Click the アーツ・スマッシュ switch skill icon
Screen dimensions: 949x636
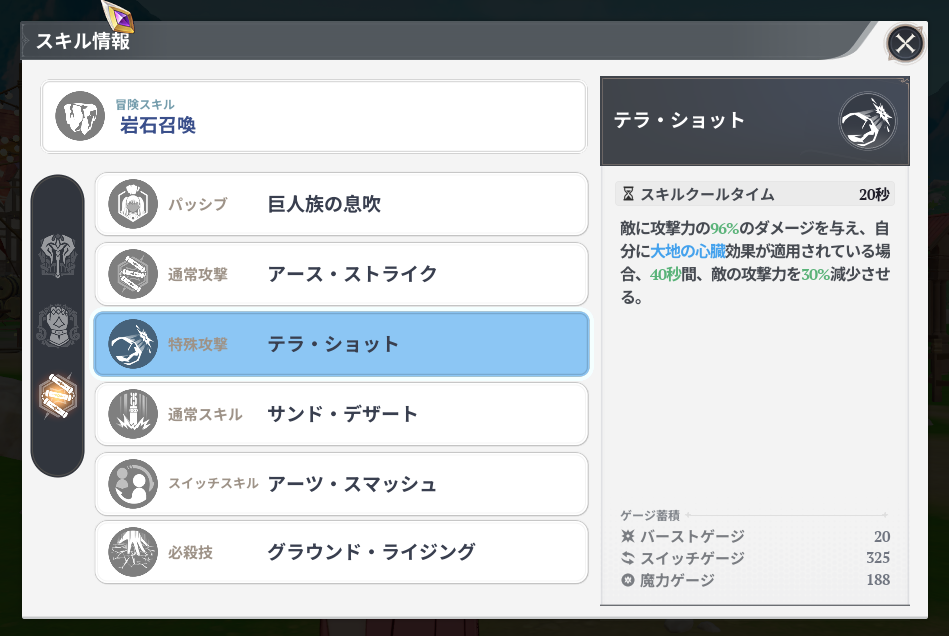click(x=133, y=484)
